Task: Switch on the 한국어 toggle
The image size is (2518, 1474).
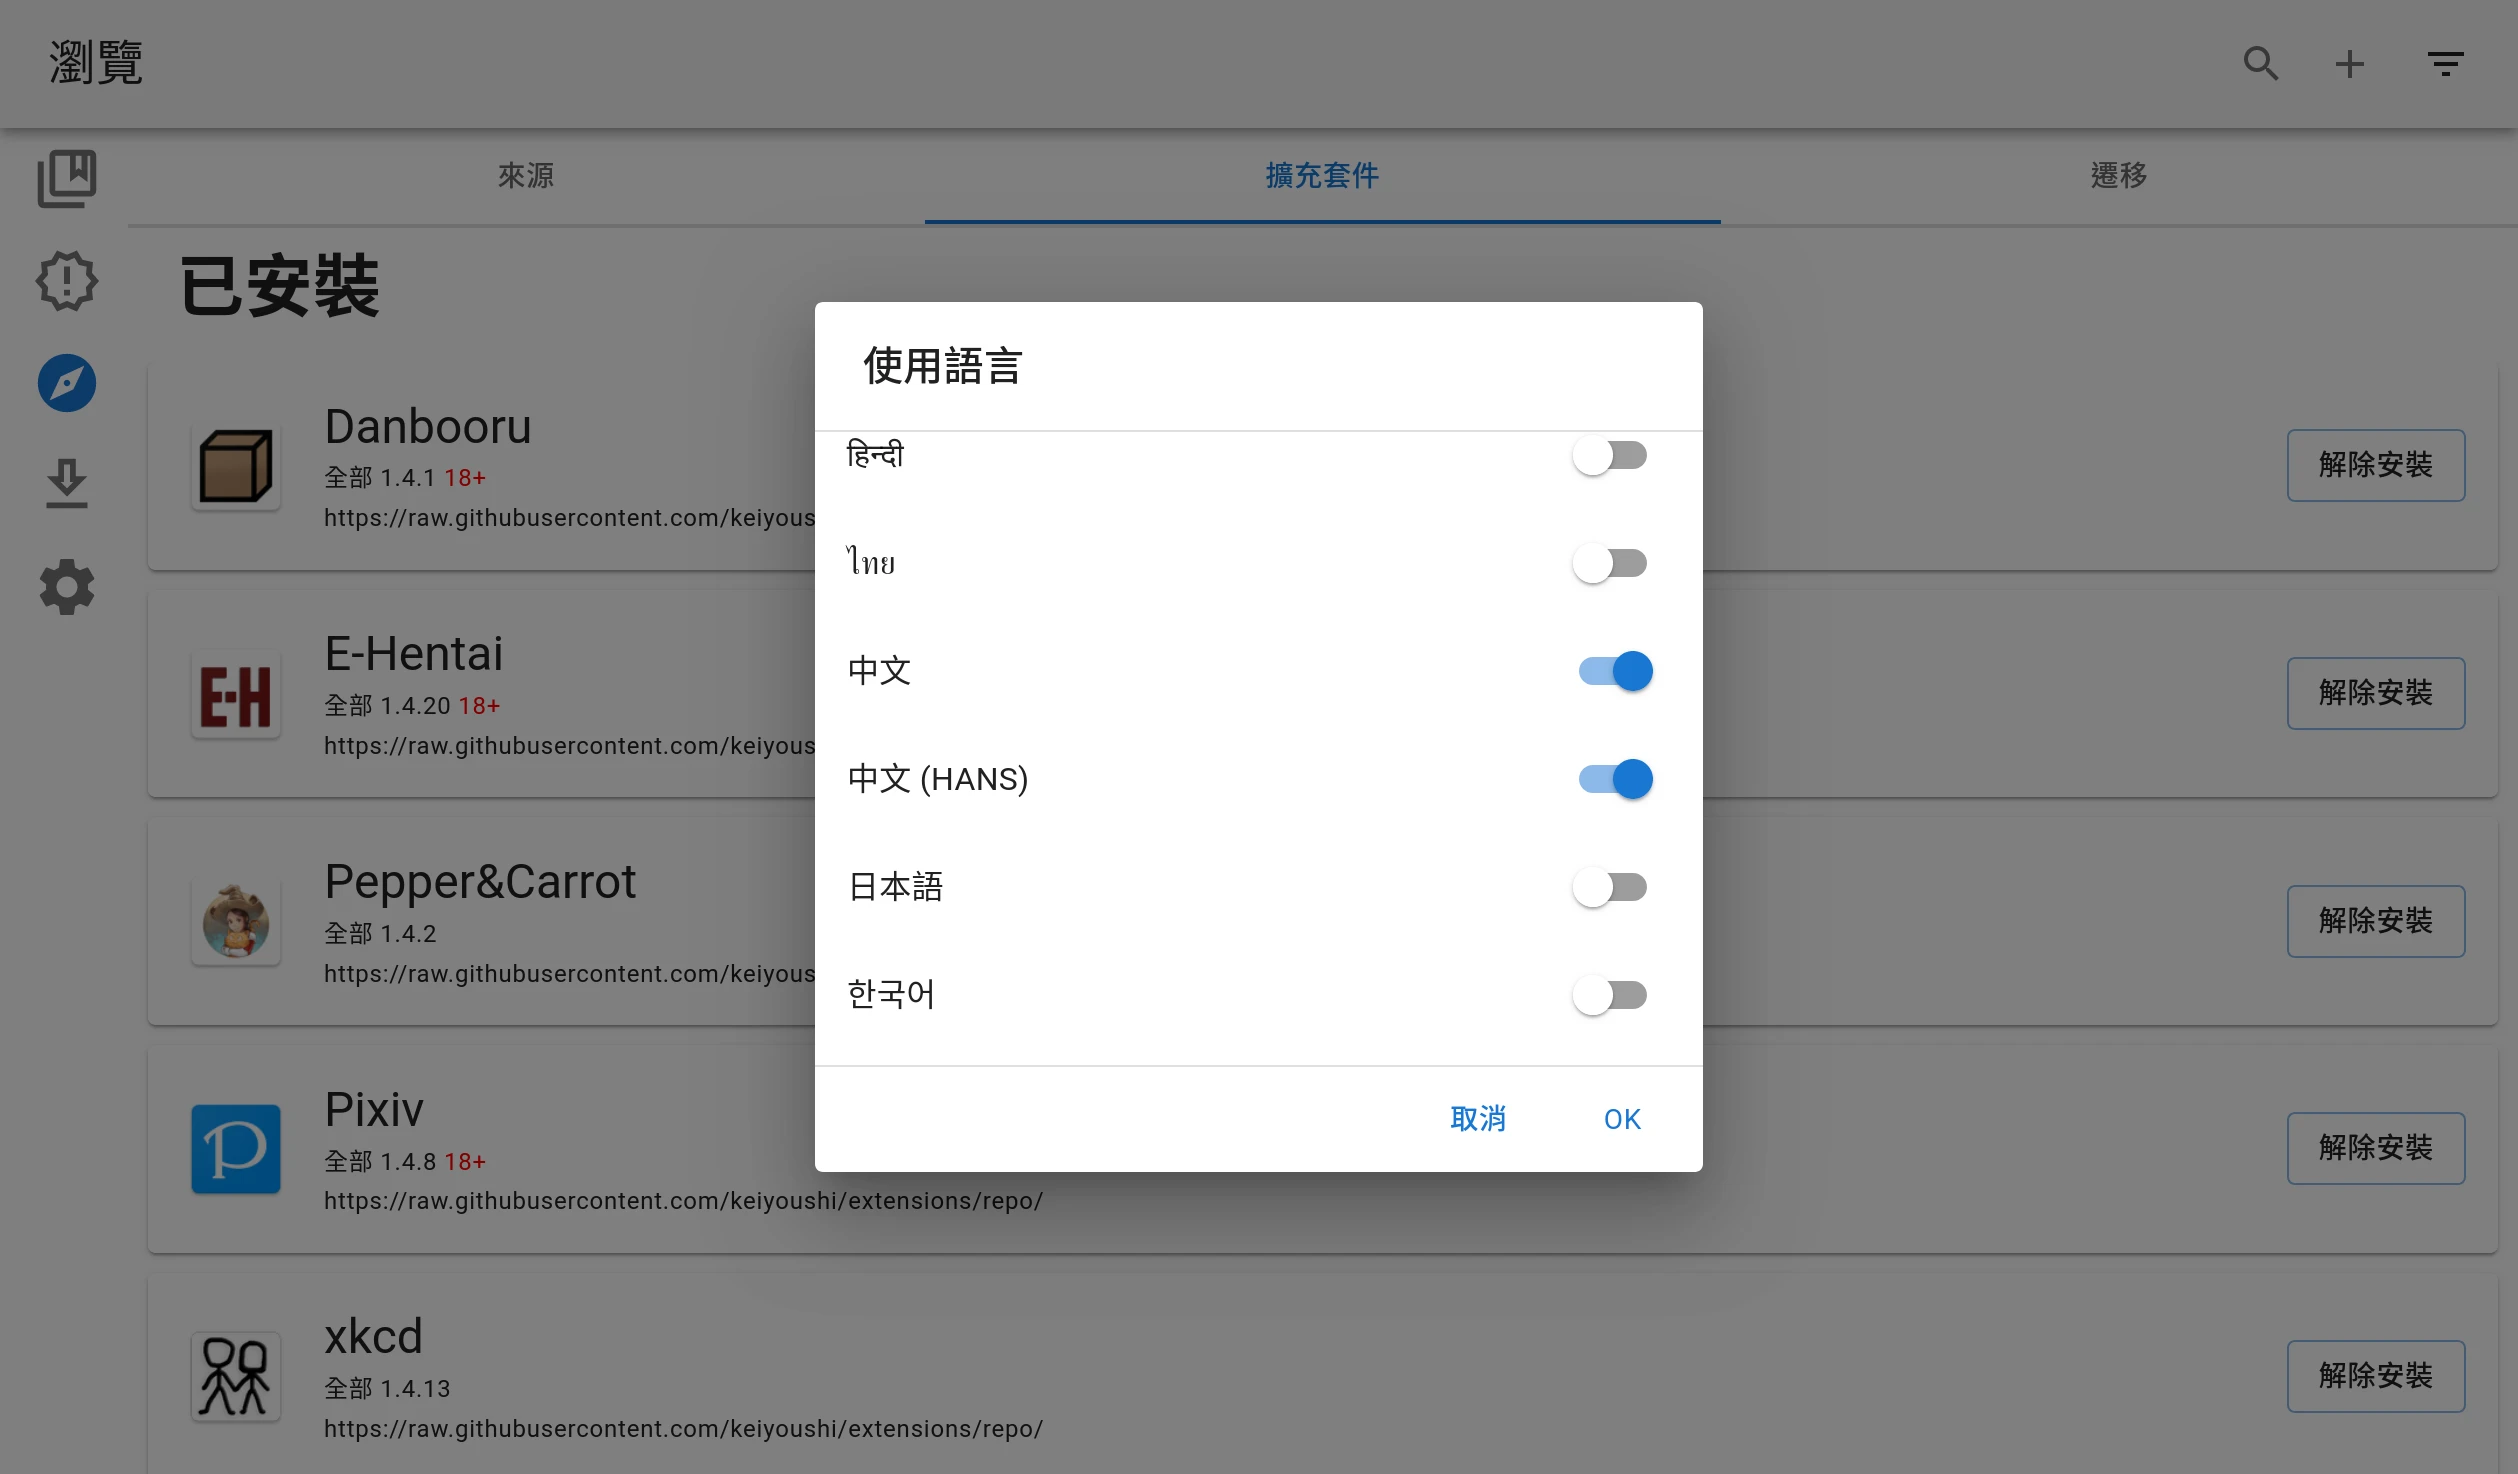Action: pos(1609,995)
